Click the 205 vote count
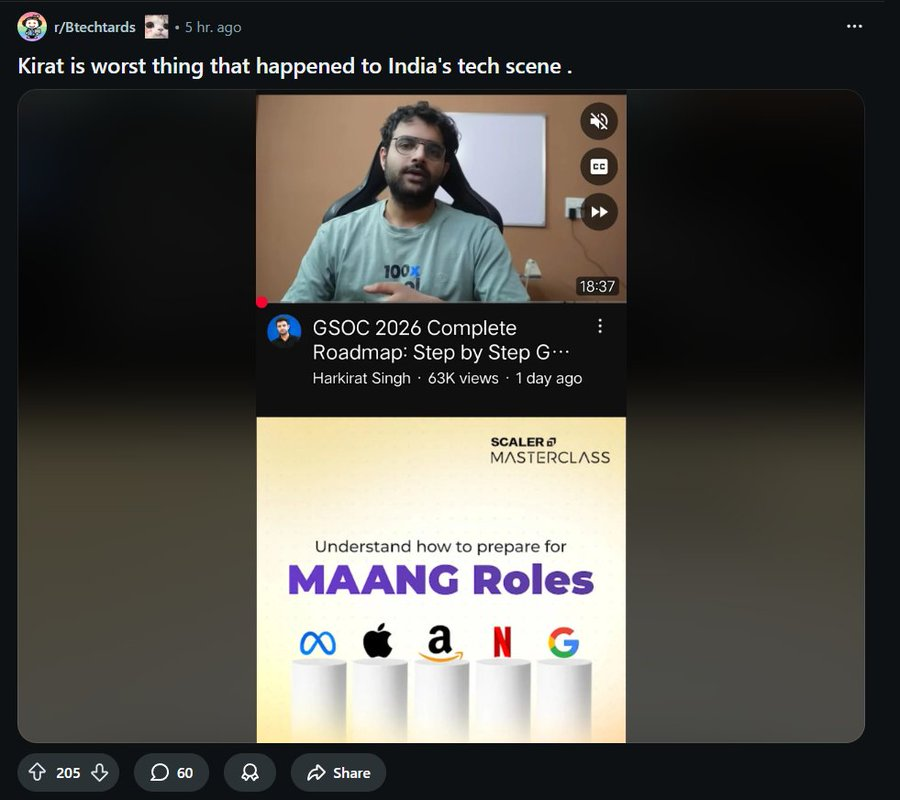 pos(68,773)
